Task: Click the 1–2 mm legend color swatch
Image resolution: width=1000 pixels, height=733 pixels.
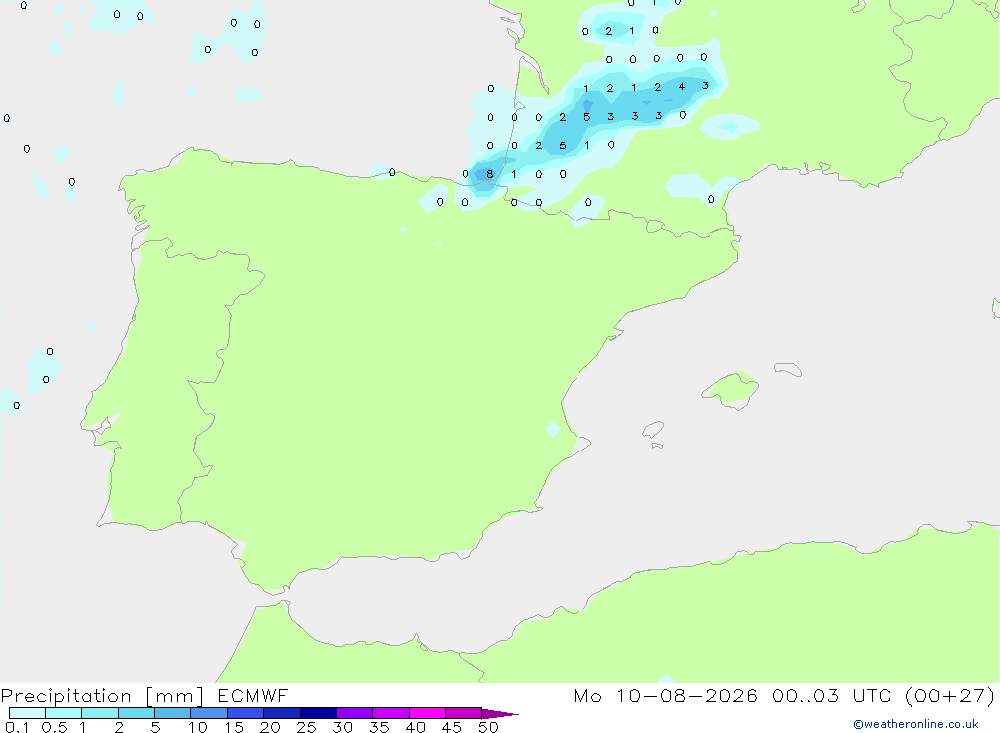Action: pyautogui.click(x=99, y=713)
